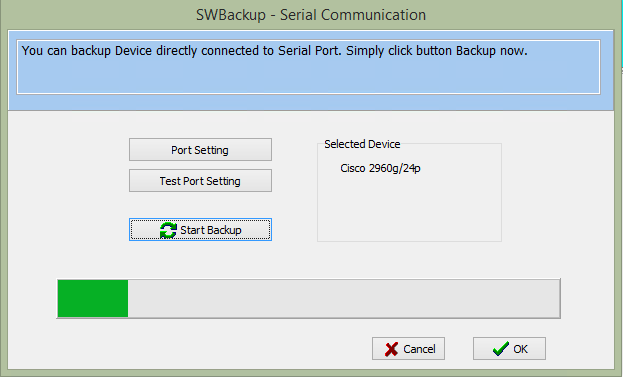
Task: Start Backup of the selected device
Action: pyautogui.click(x=200, y=230)
